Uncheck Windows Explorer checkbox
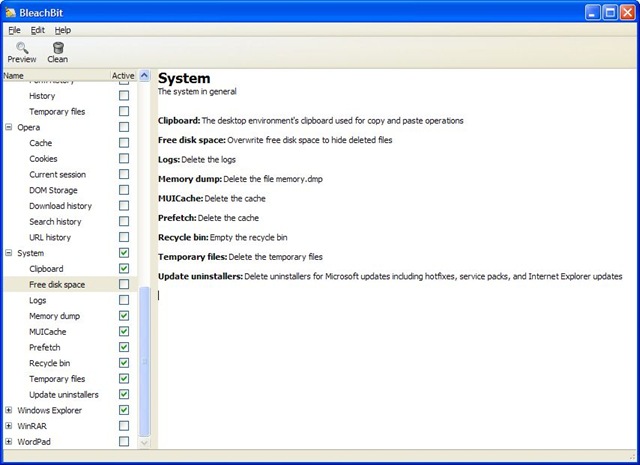The height and width of the screenshot is (465, 640). pos(124,410)
